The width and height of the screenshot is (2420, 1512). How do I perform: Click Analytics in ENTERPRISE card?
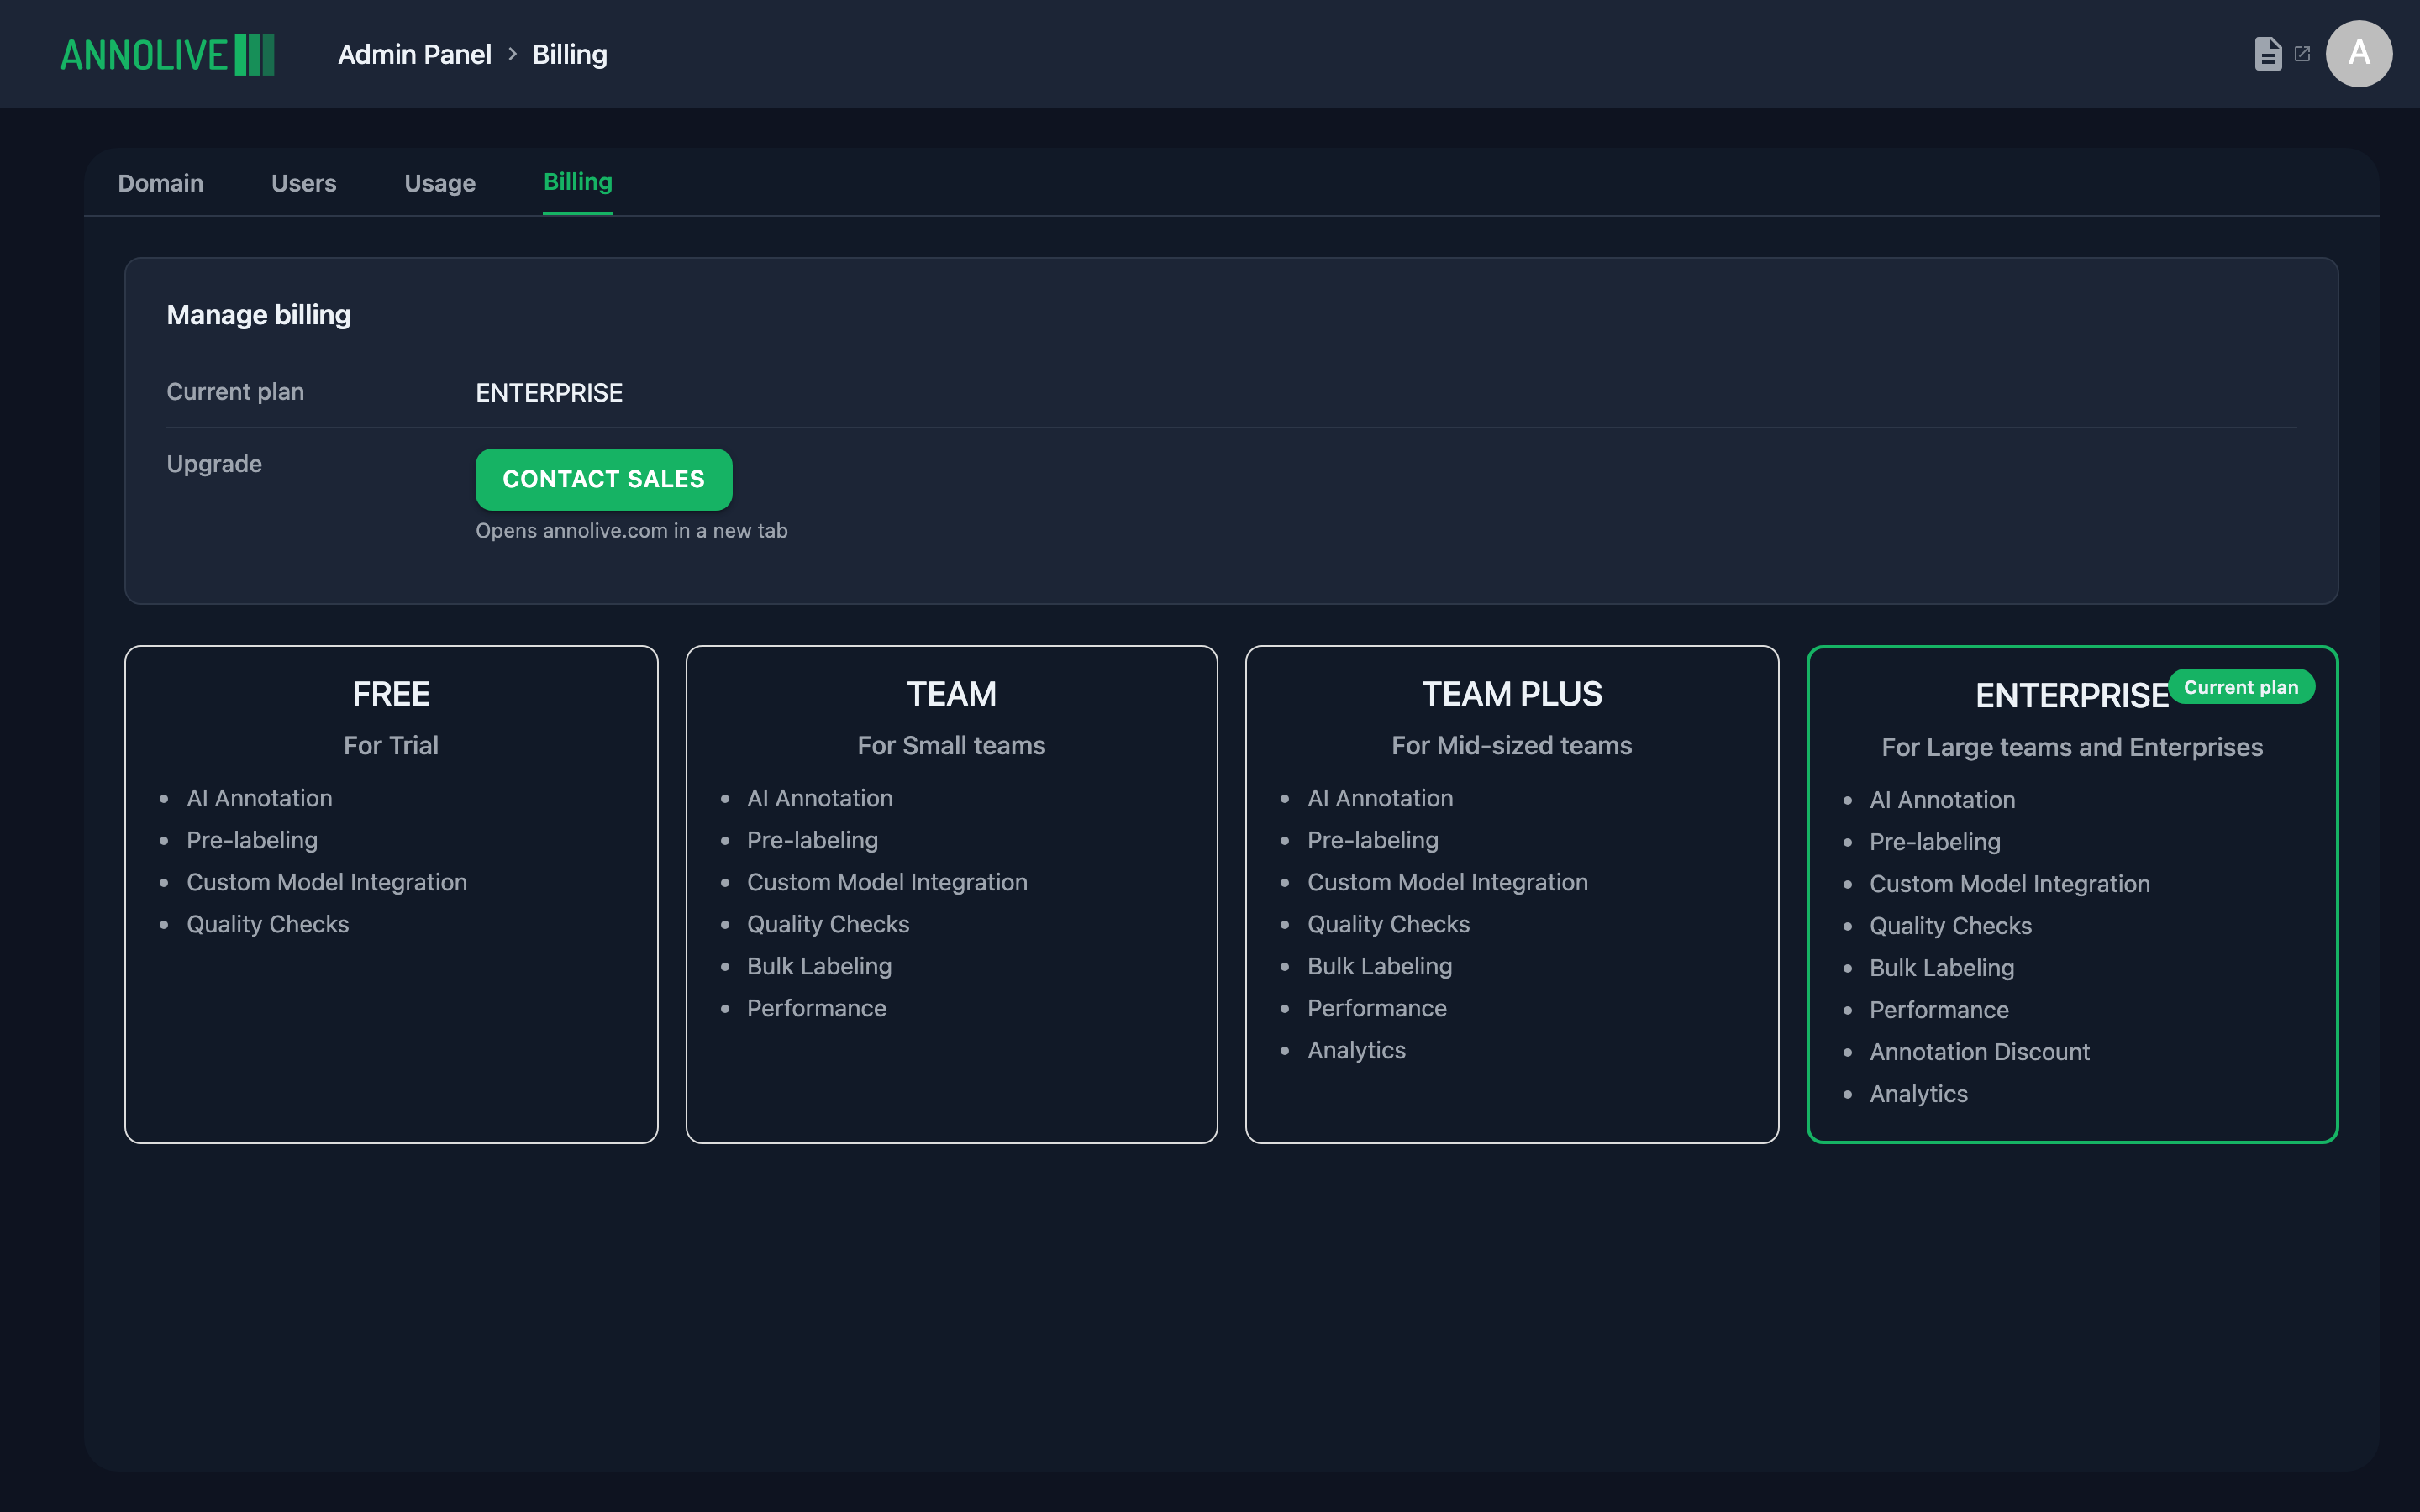tap(1919, 1094)
